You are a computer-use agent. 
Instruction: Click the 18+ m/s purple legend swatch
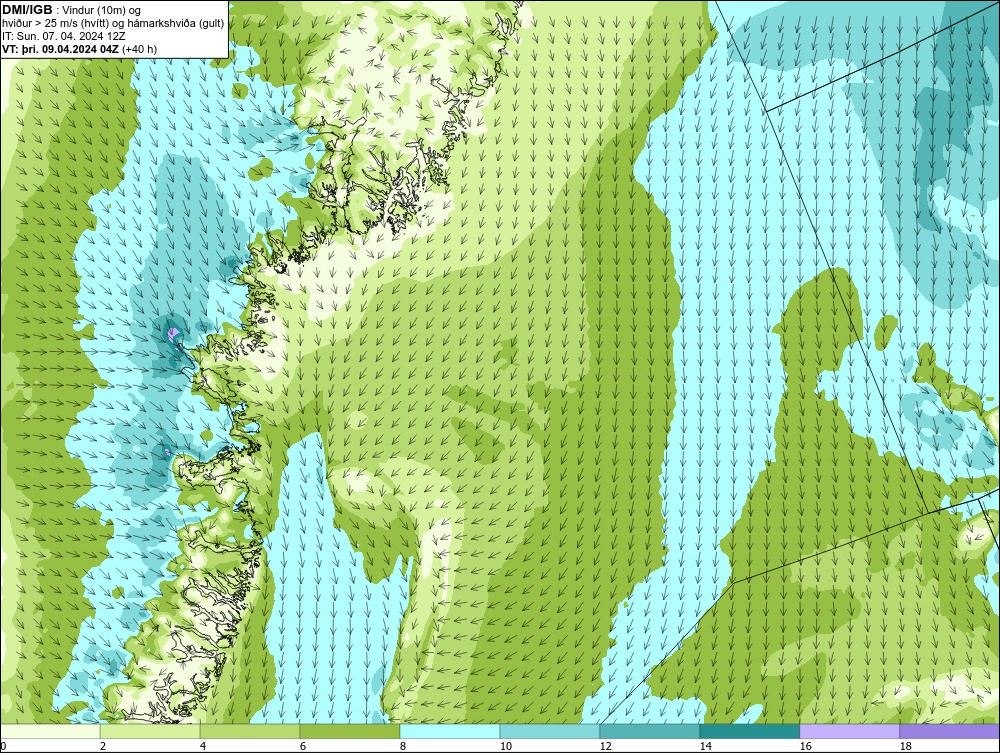tap(949, 731)
